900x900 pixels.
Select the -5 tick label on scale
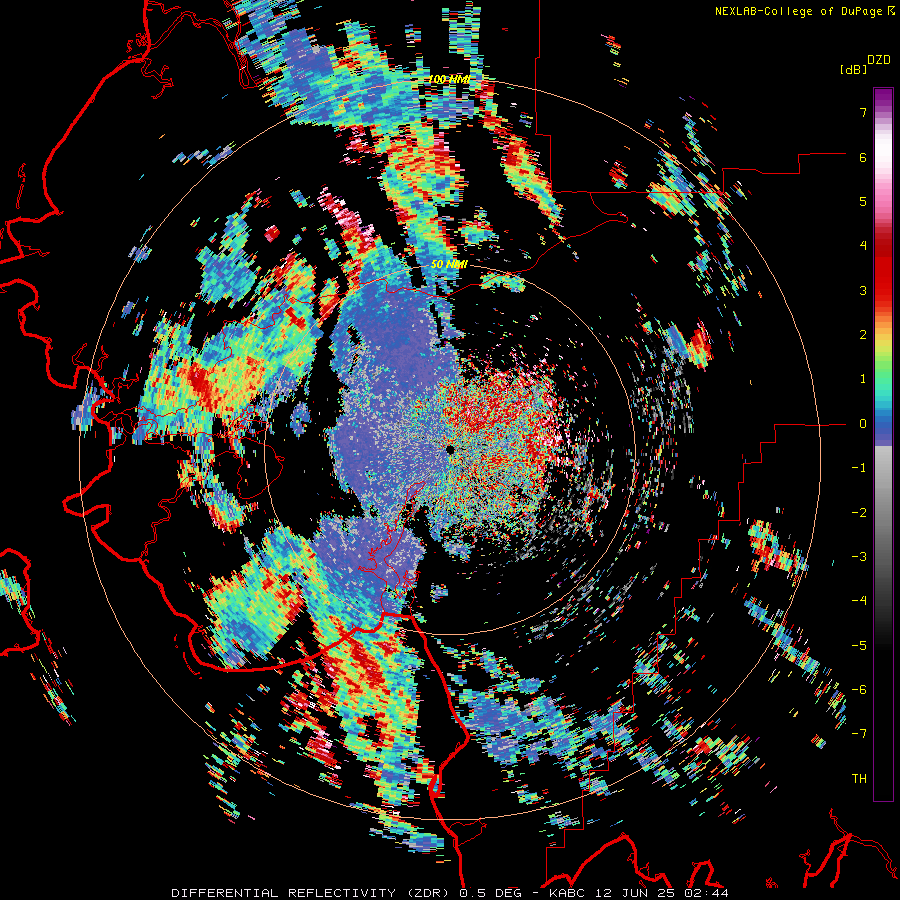click(859, 646)
